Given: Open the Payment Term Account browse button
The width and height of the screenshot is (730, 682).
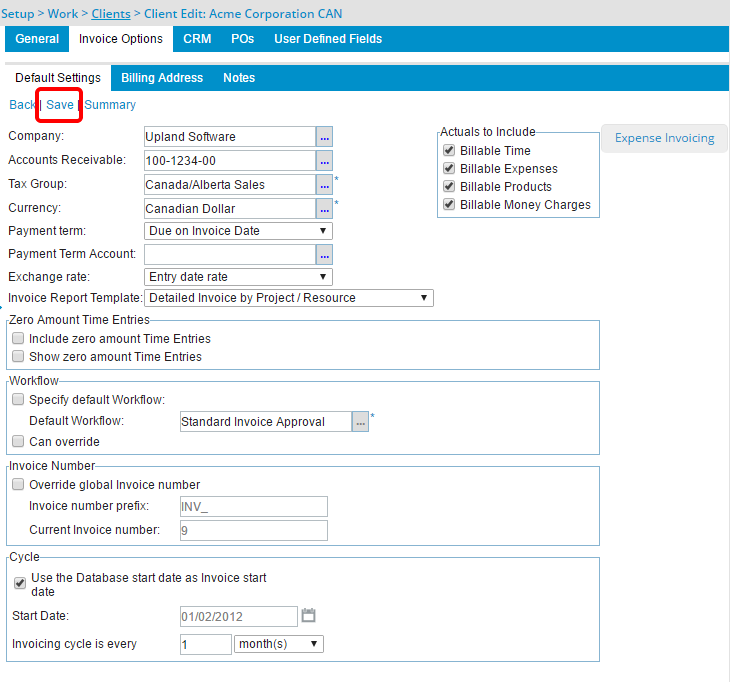Looking at the screenshot, I should [324, 254].
